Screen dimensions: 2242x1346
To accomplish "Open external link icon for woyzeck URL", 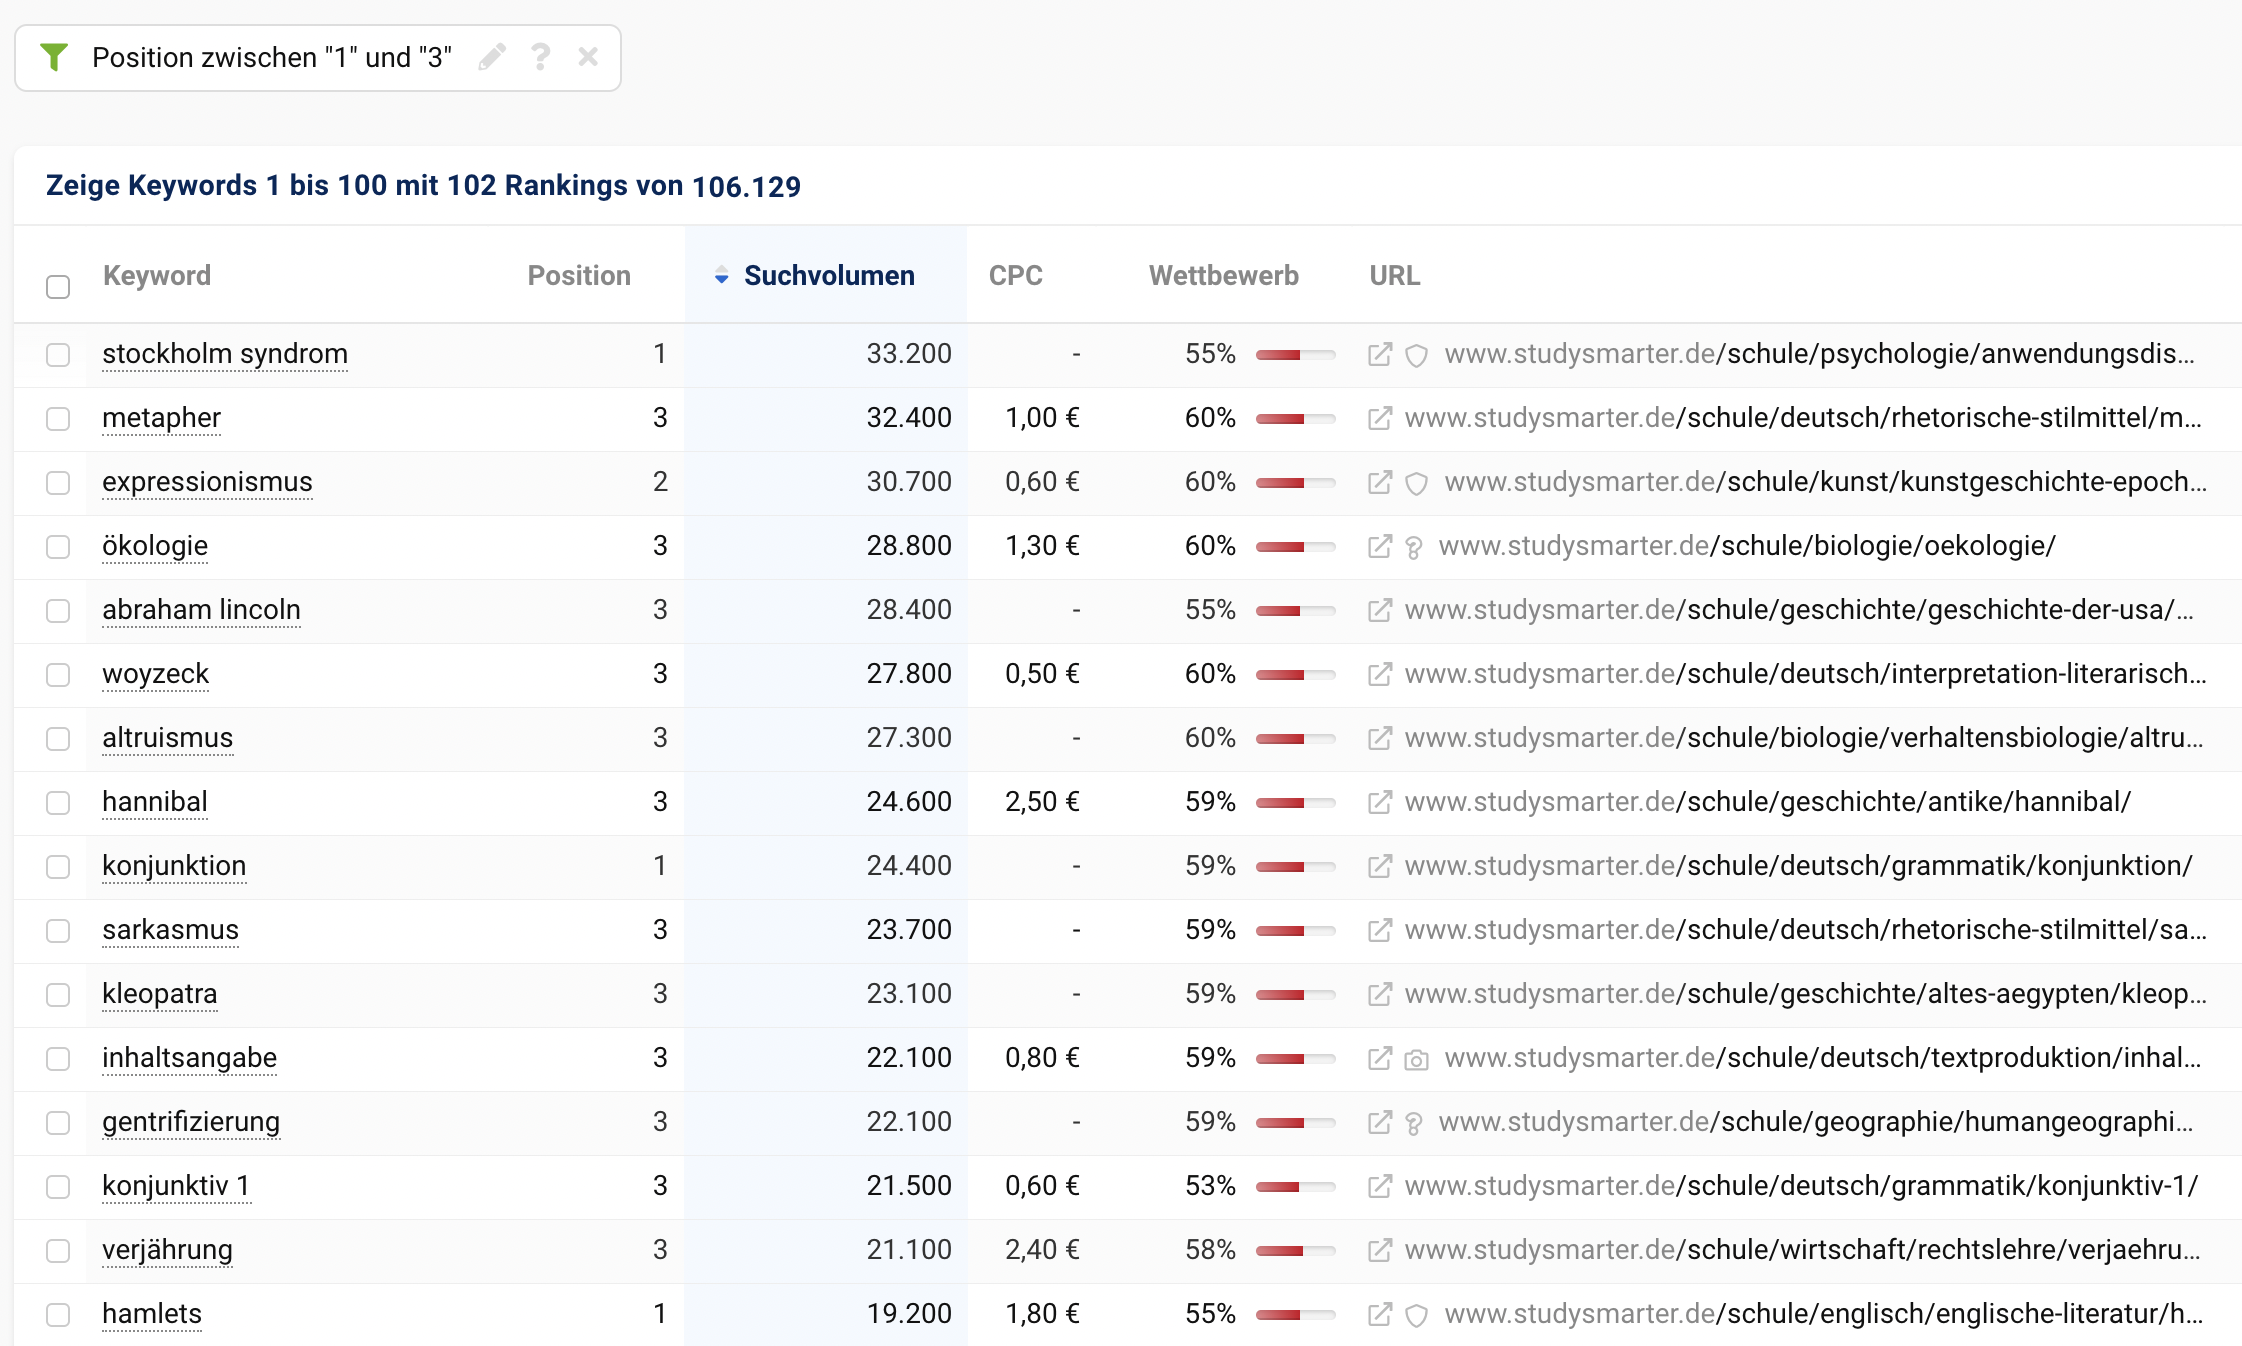I will pos(1380,674).
